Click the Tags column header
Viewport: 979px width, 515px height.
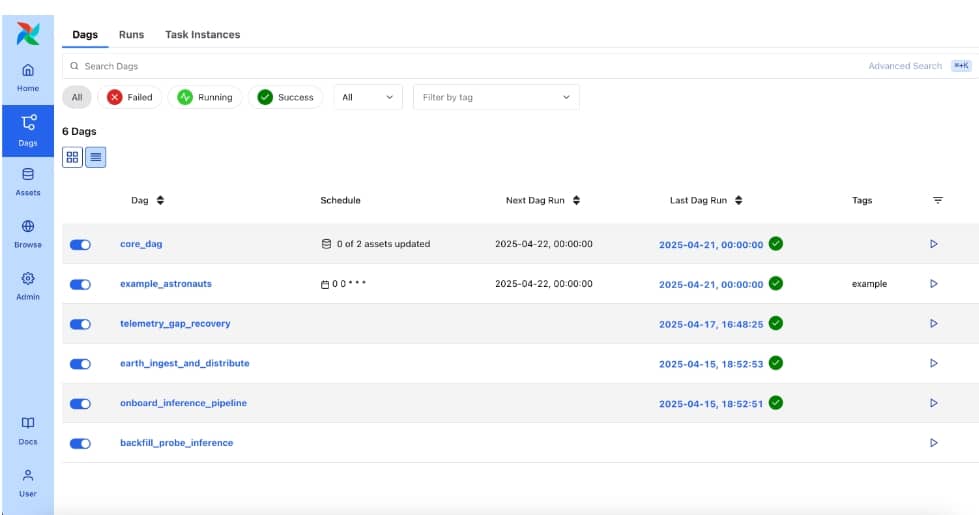click(862, 200)
